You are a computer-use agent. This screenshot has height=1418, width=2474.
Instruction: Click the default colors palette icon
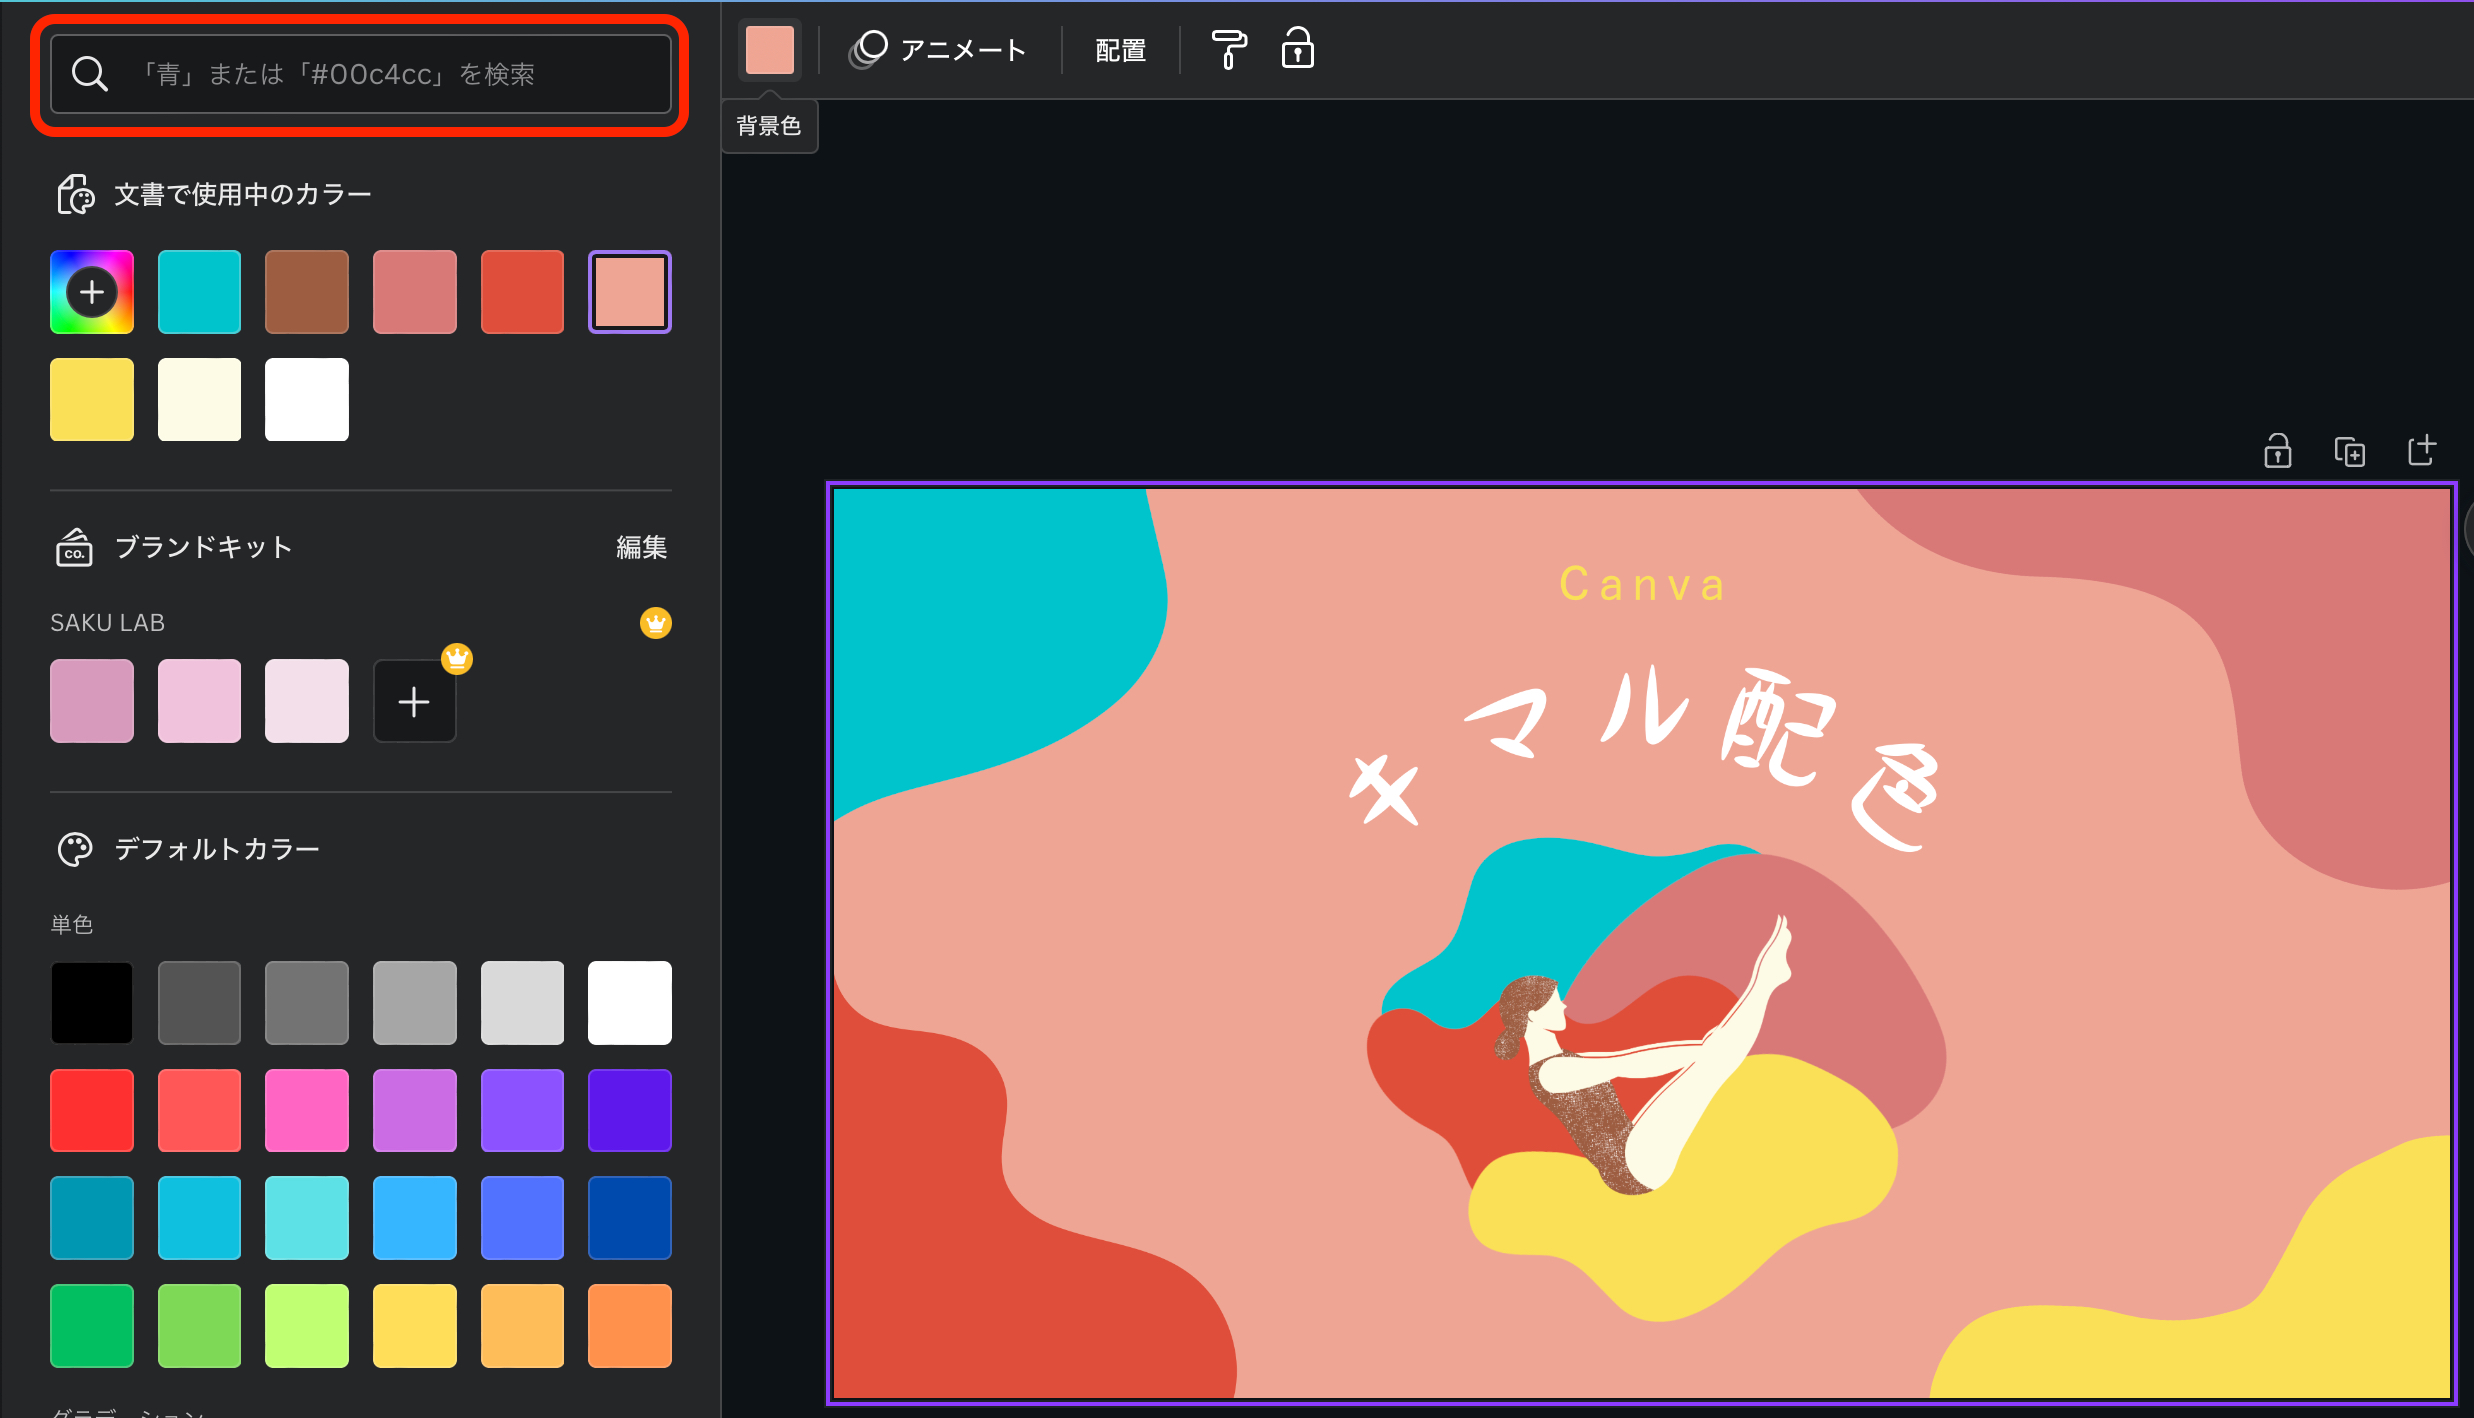pos(75,849)
